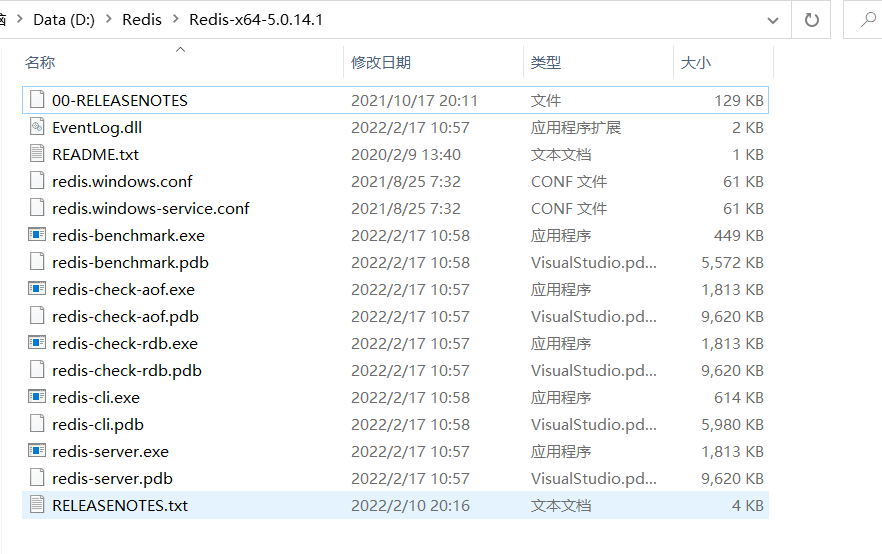Click the 129 KB size cell

click(739, 101)
